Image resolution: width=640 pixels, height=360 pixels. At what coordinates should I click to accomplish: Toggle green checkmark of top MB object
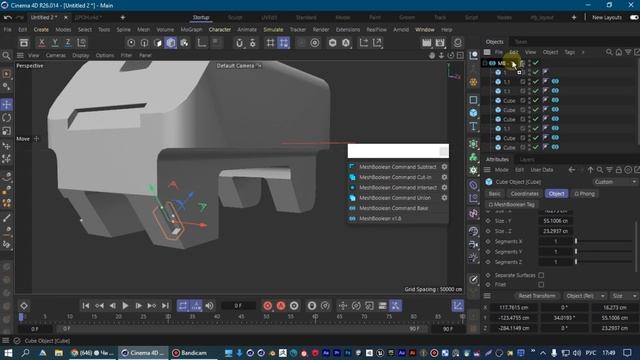[x=536, y=63]
